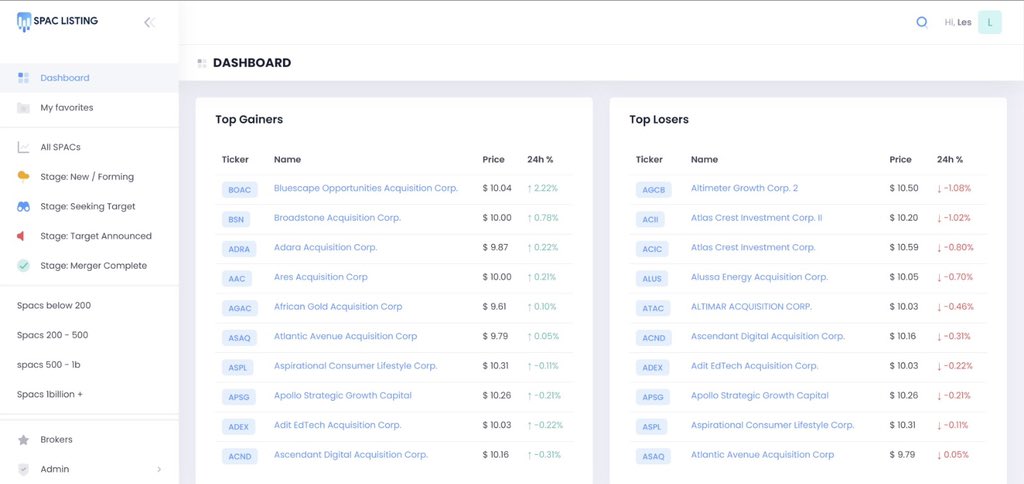Click the ACIC ticker badge
Image resolution: width=1024 pixels, height=484 pixels.
click(x=652, y=249)
